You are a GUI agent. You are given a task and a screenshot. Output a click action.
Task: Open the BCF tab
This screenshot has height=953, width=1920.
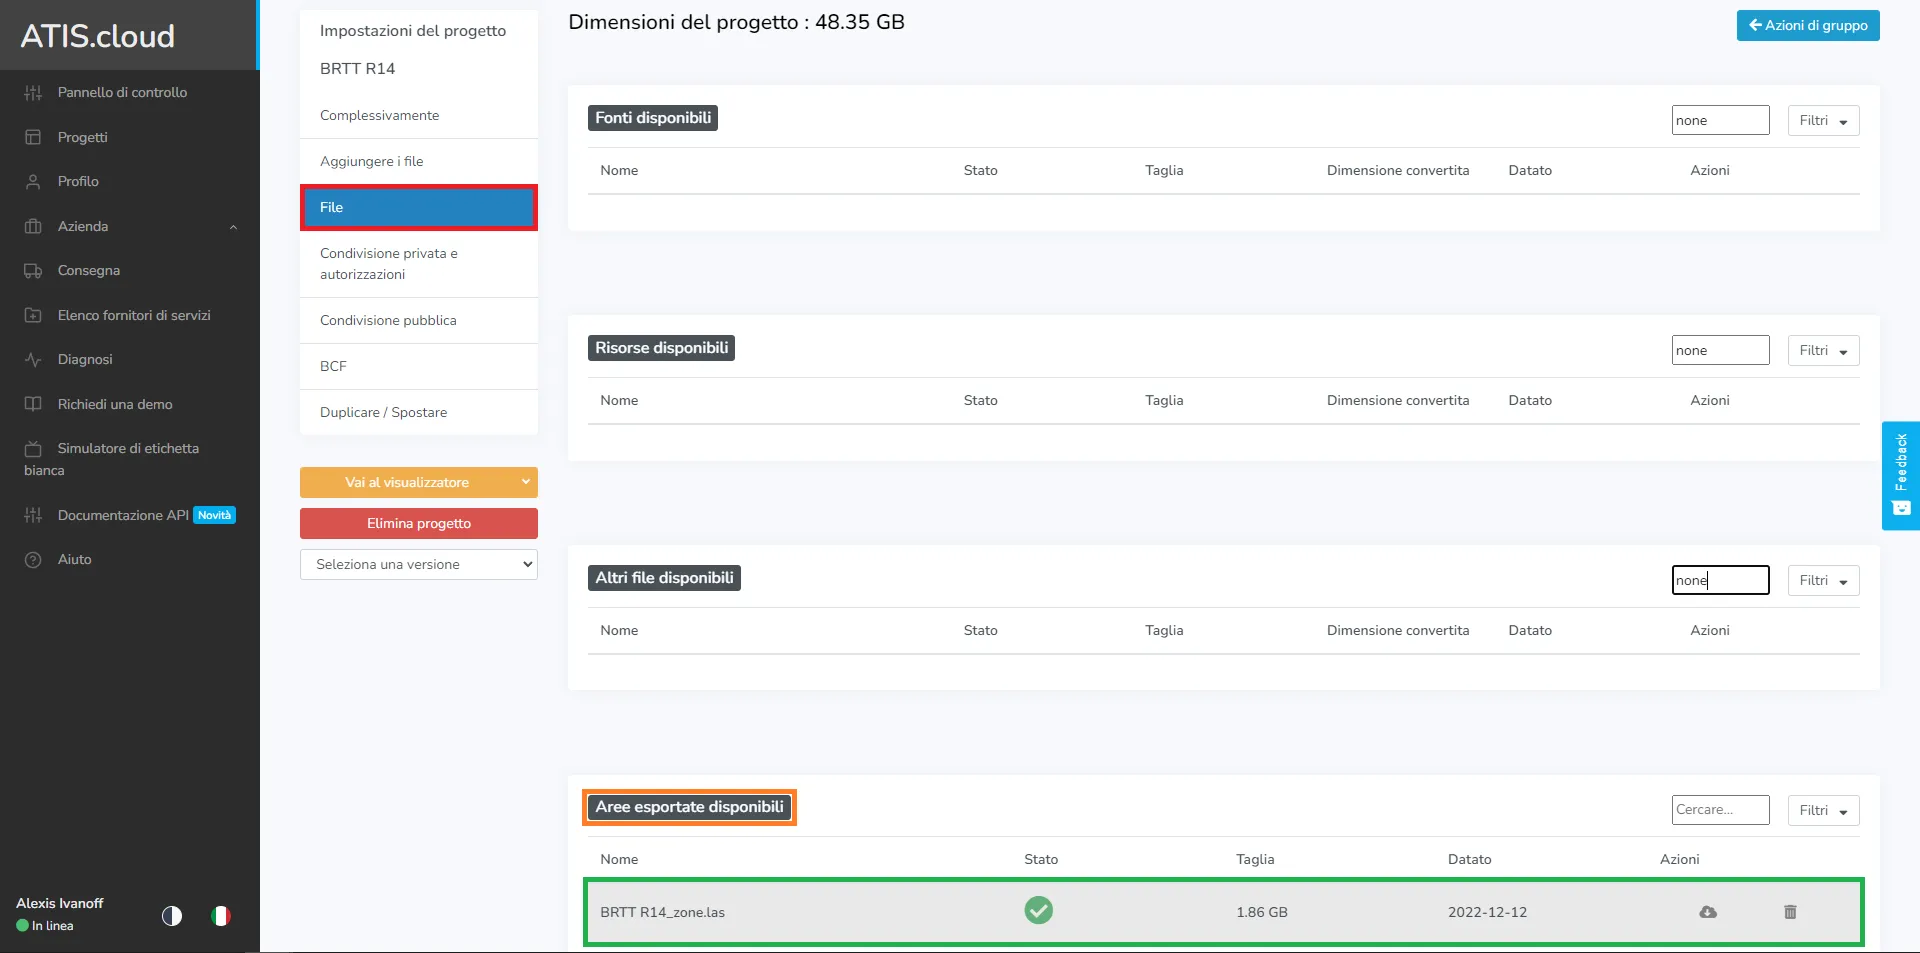(419, 366)
